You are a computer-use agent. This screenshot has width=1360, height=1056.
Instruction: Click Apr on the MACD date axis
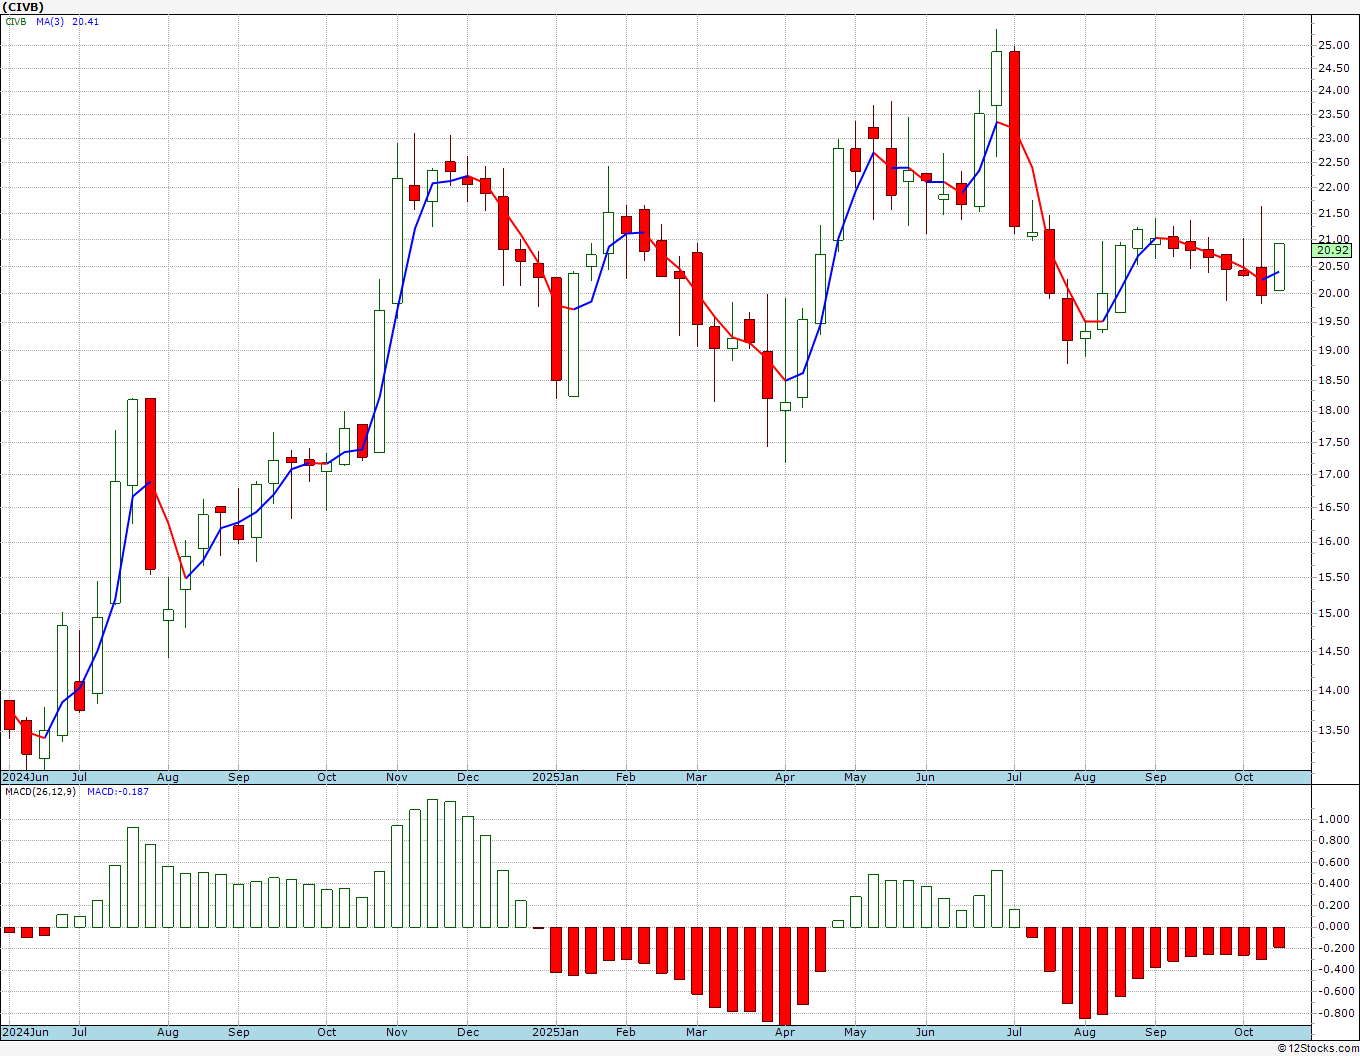pyautogui.click(x=785, y=1032)
